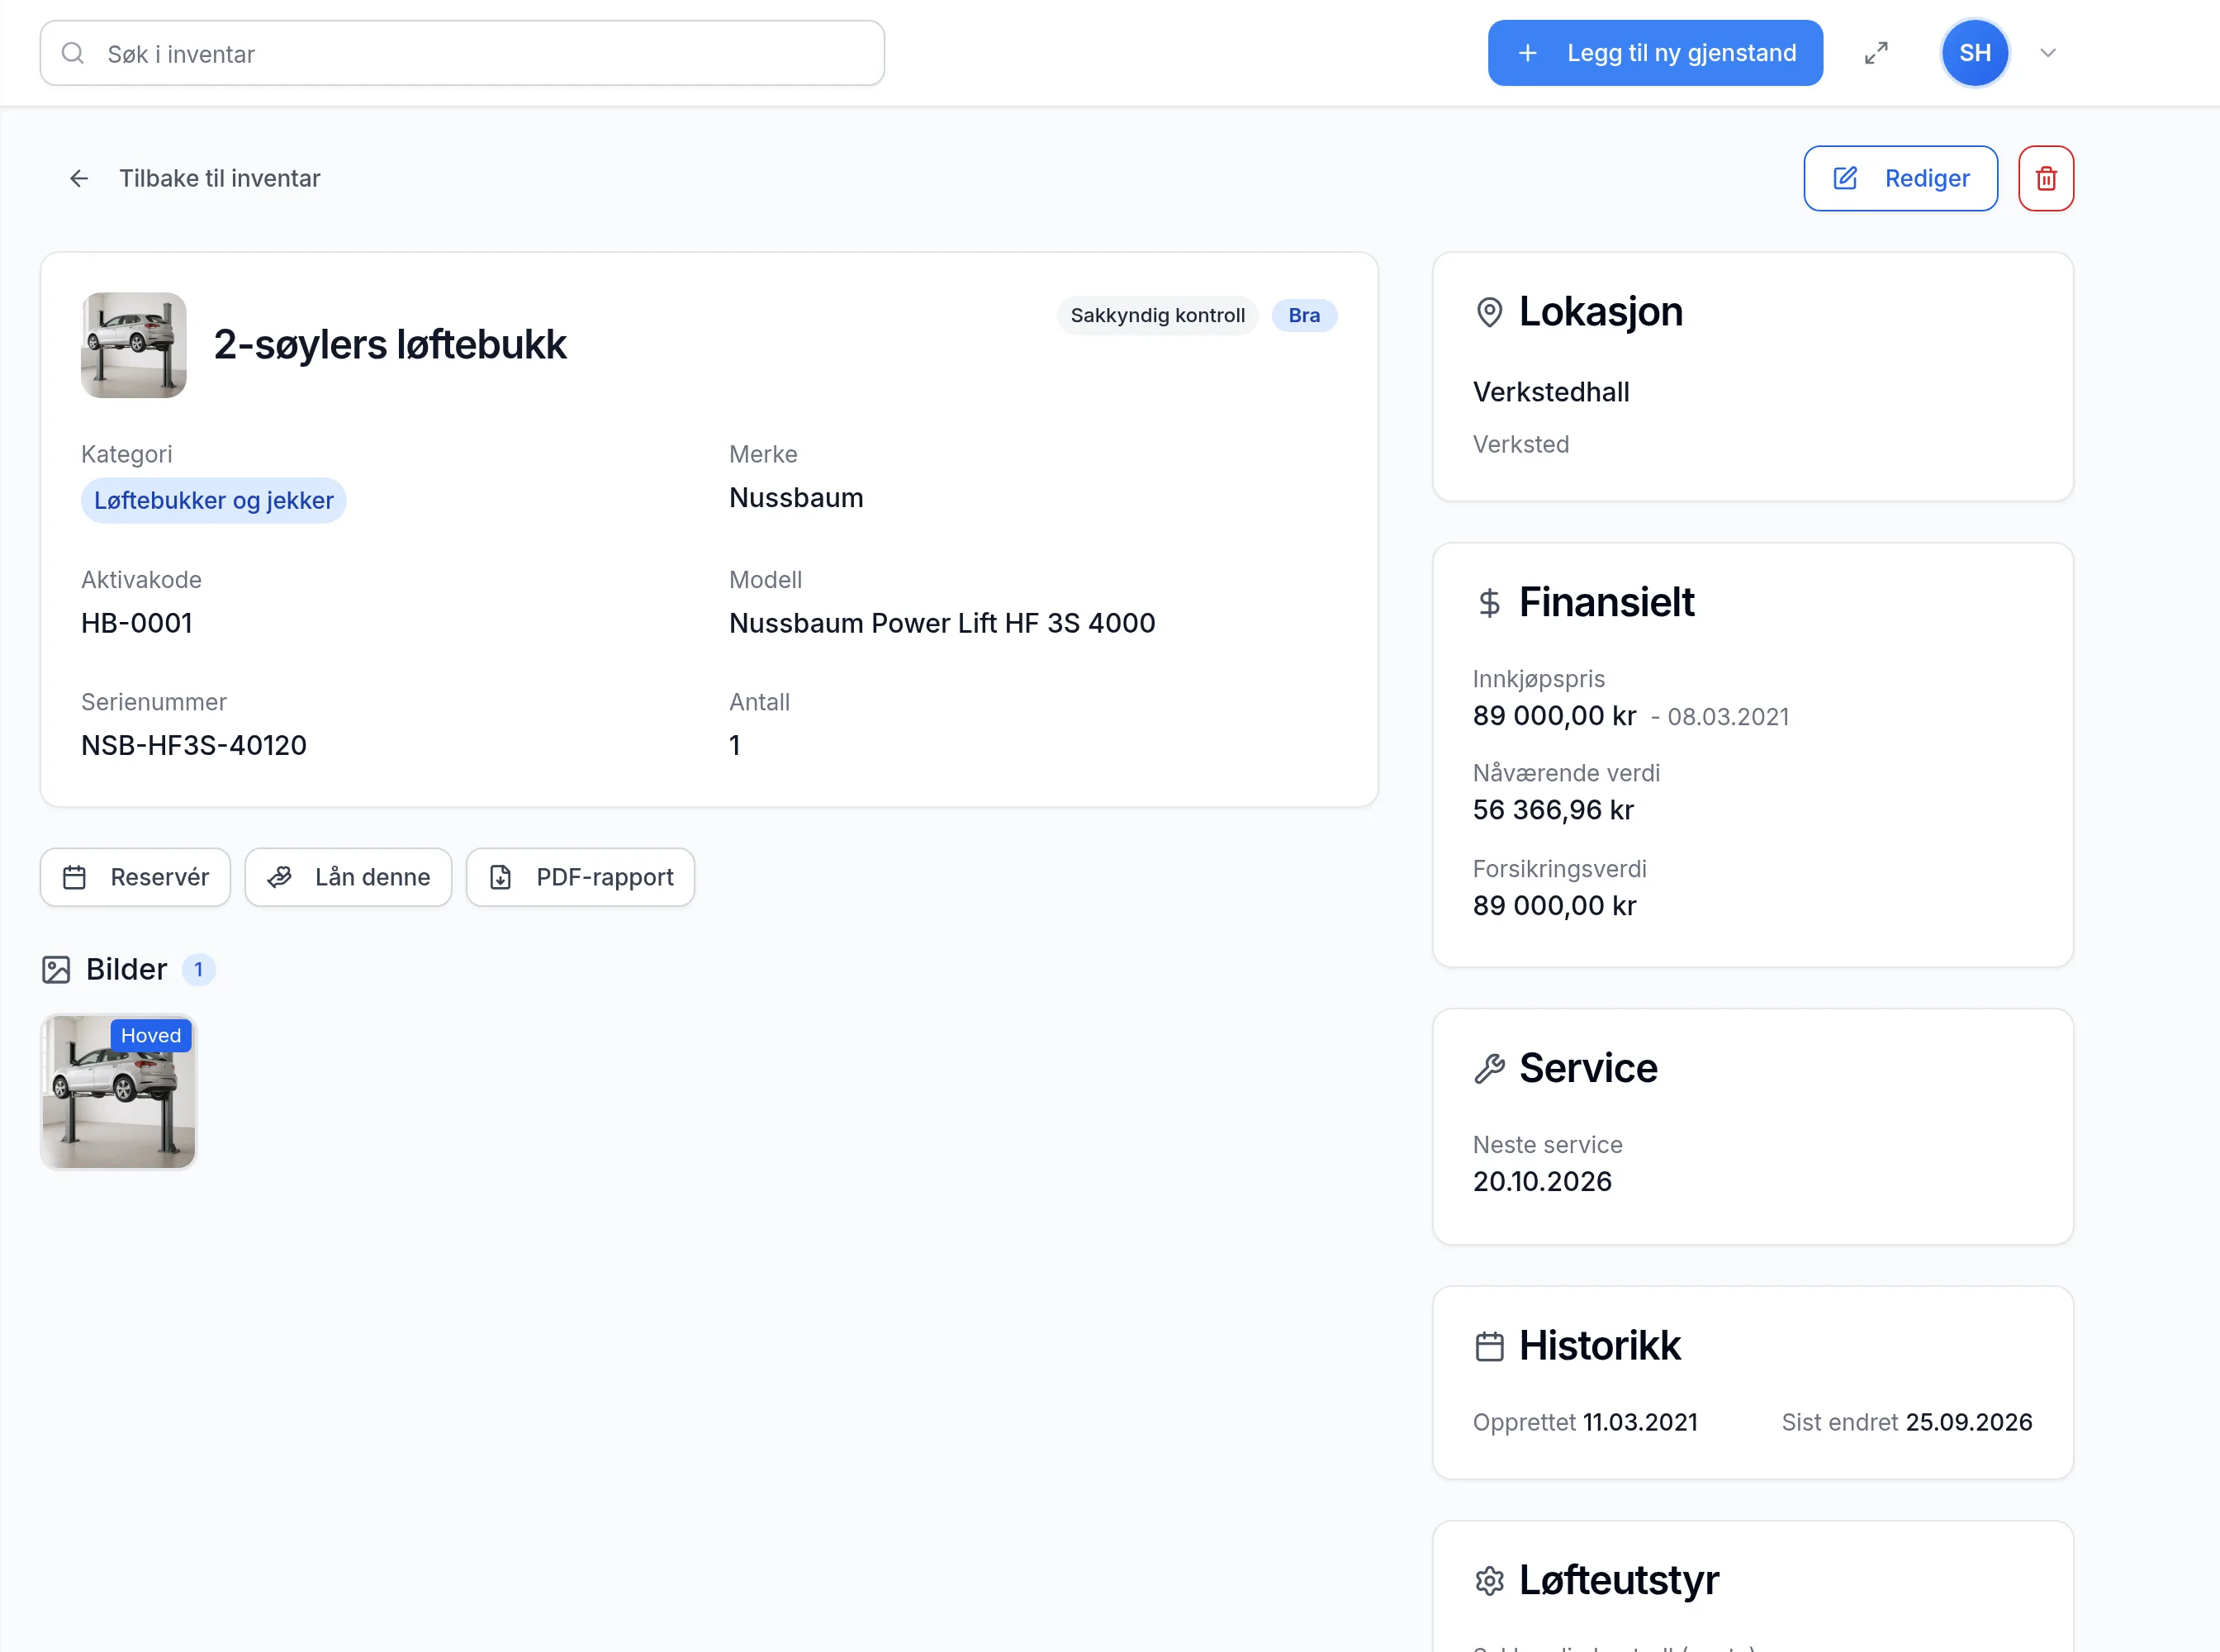Go back via Tilbake til inventar

[x=194, y=178]
